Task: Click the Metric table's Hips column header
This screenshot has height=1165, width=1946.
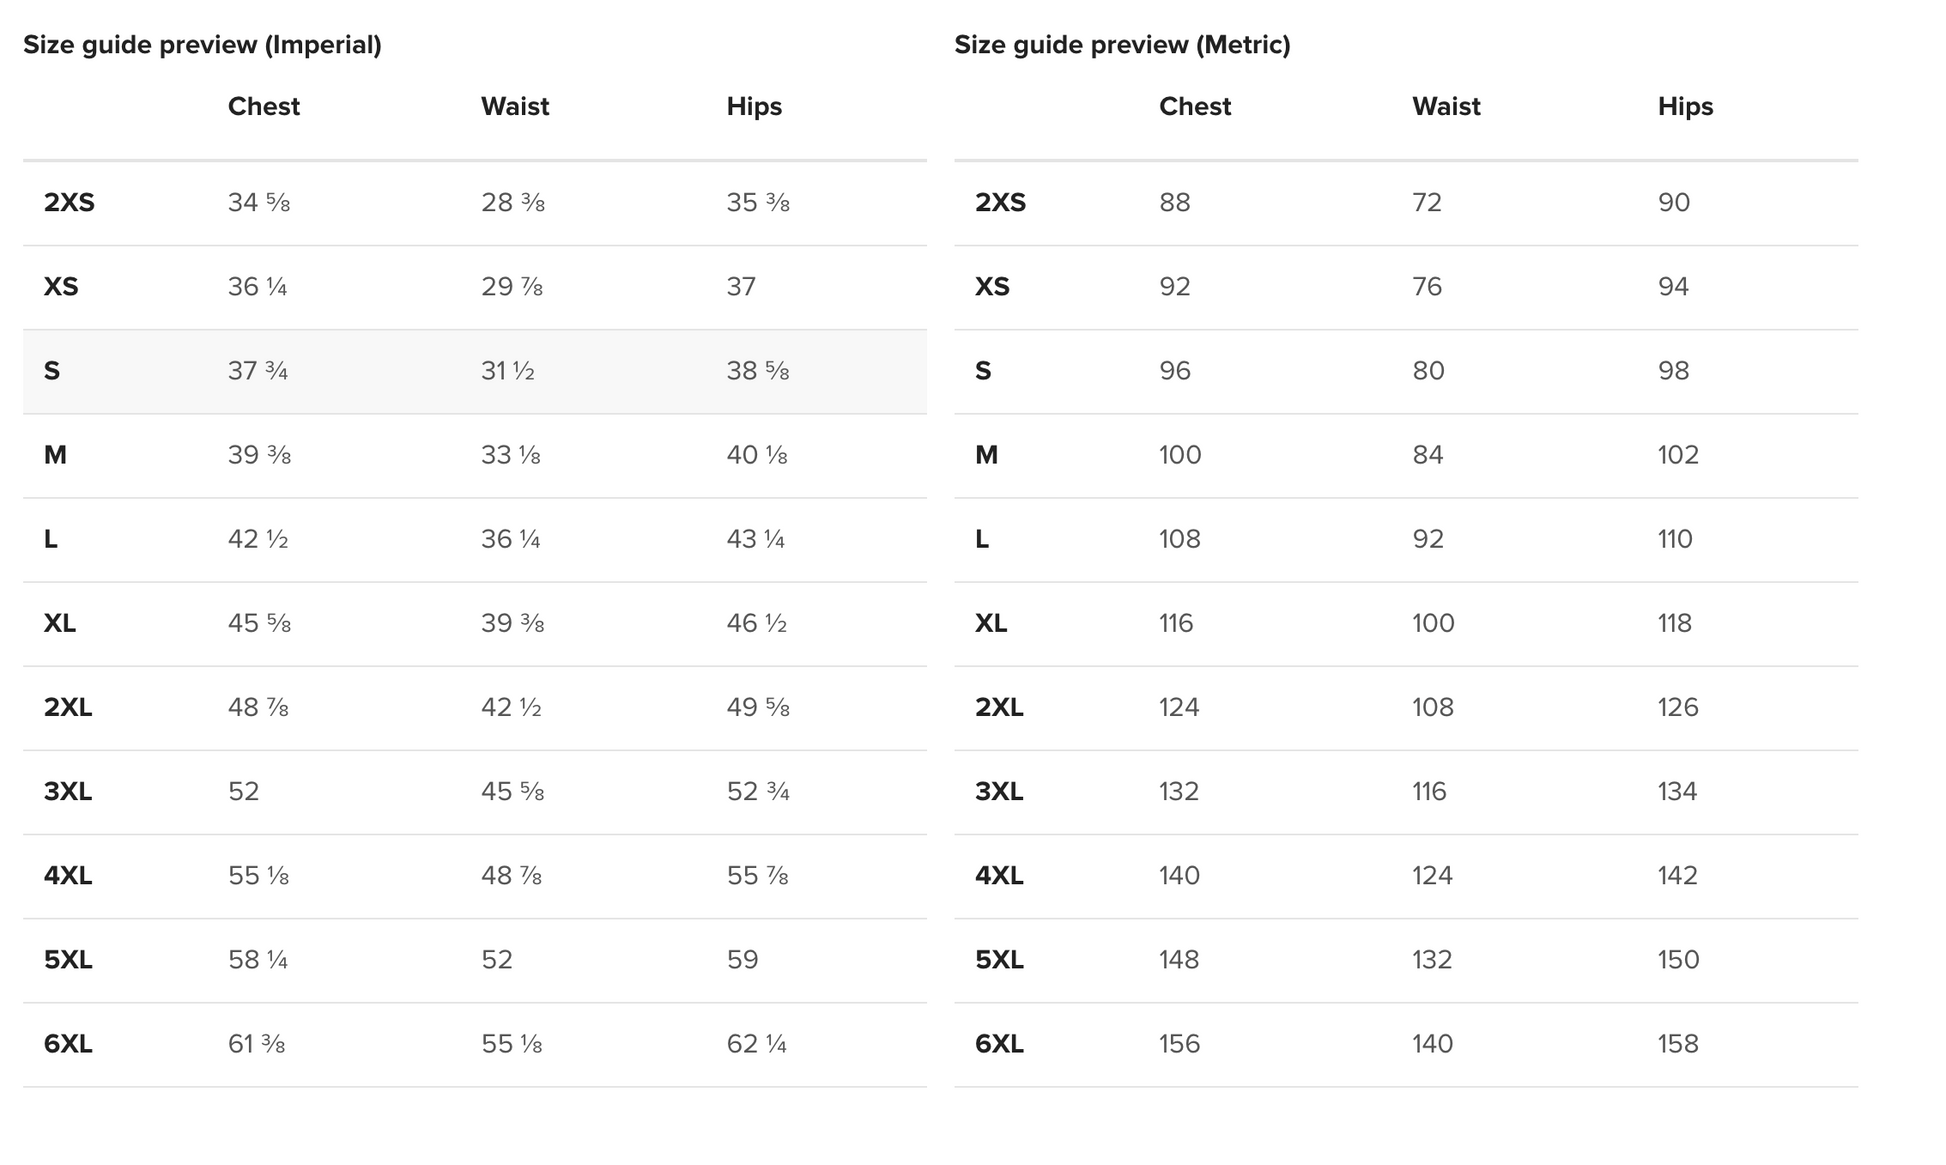Action: click(1685, 107)
